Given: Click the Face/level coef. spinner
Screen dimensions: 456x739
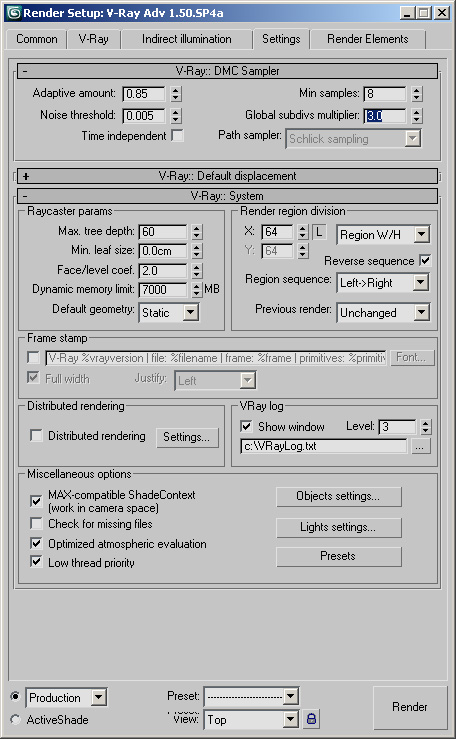Looking at the screenshot, I should (x=197, y=271).
